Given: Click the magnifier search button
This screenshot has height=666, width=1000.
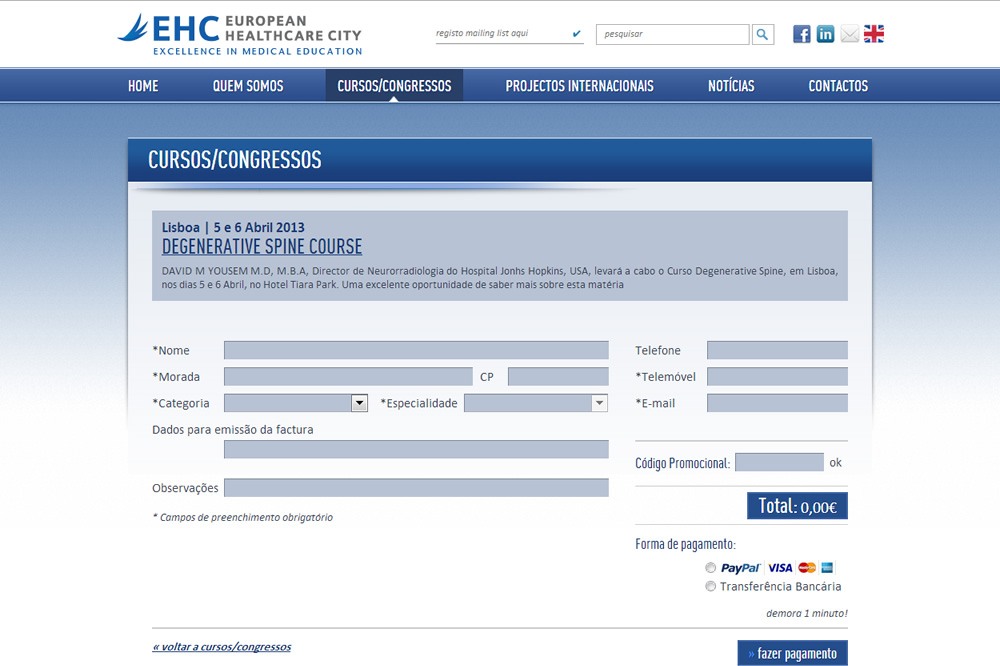Looking at the screenshot, I should [763, 34].
